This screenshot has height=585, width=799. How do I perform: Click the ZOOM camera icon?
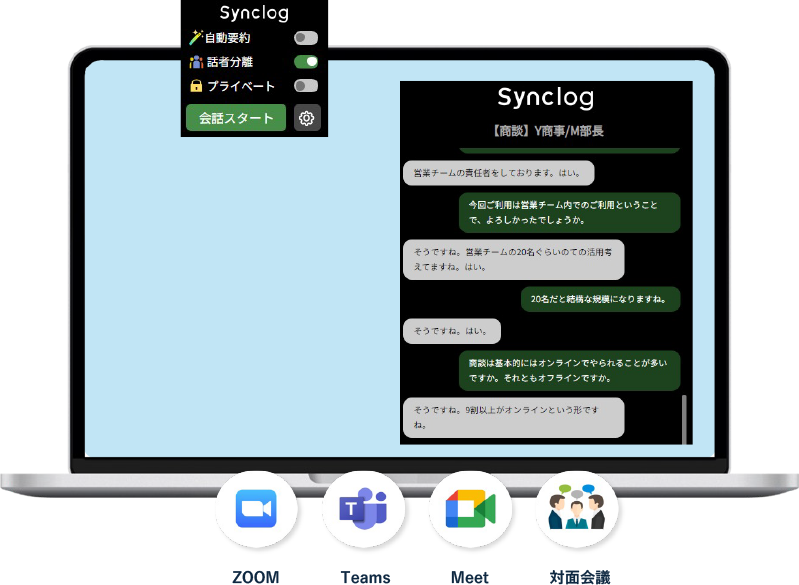pos(256,509)
